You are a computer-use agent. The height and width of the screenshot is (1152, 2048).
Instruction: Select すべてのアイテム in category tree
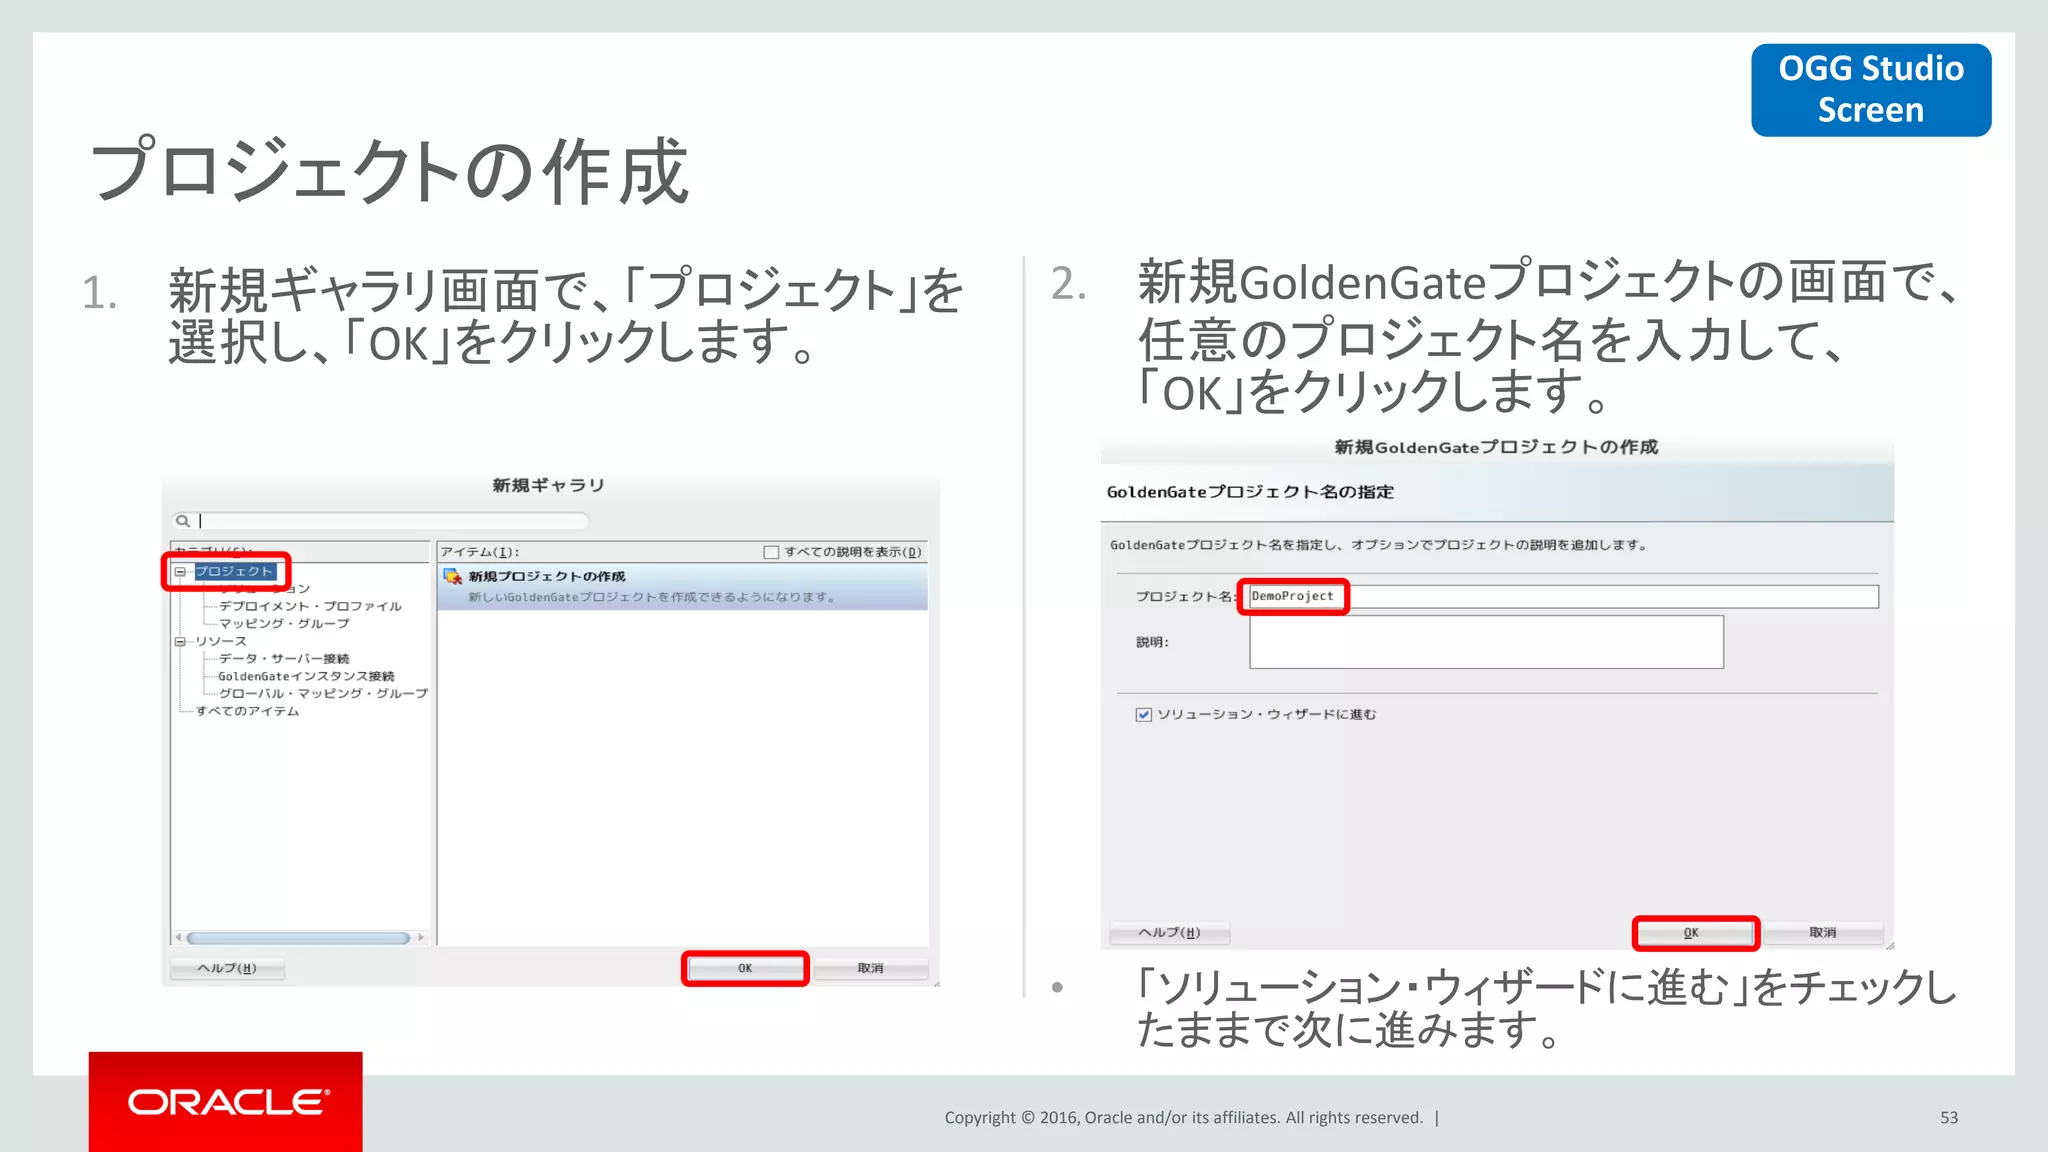pos(247,712)
